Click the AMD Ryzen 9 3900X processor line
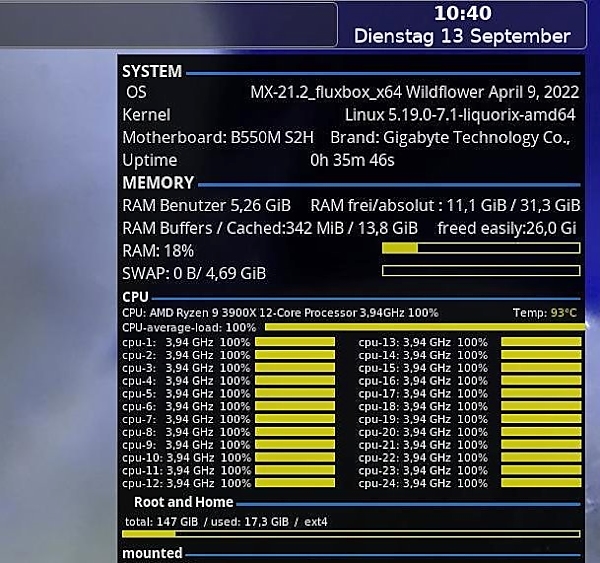600x563 pixels. 280,313
